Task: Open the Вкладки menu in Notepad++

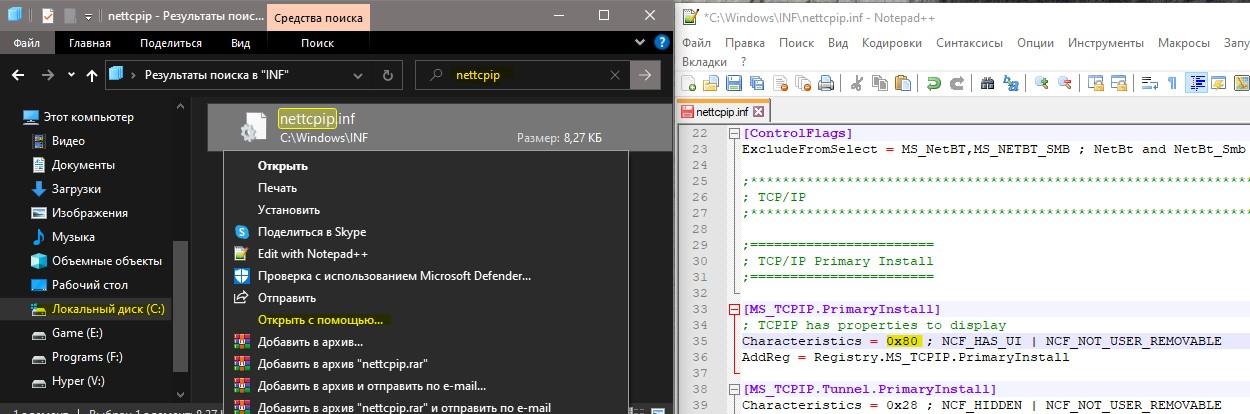Action: (x=704, y=62)
